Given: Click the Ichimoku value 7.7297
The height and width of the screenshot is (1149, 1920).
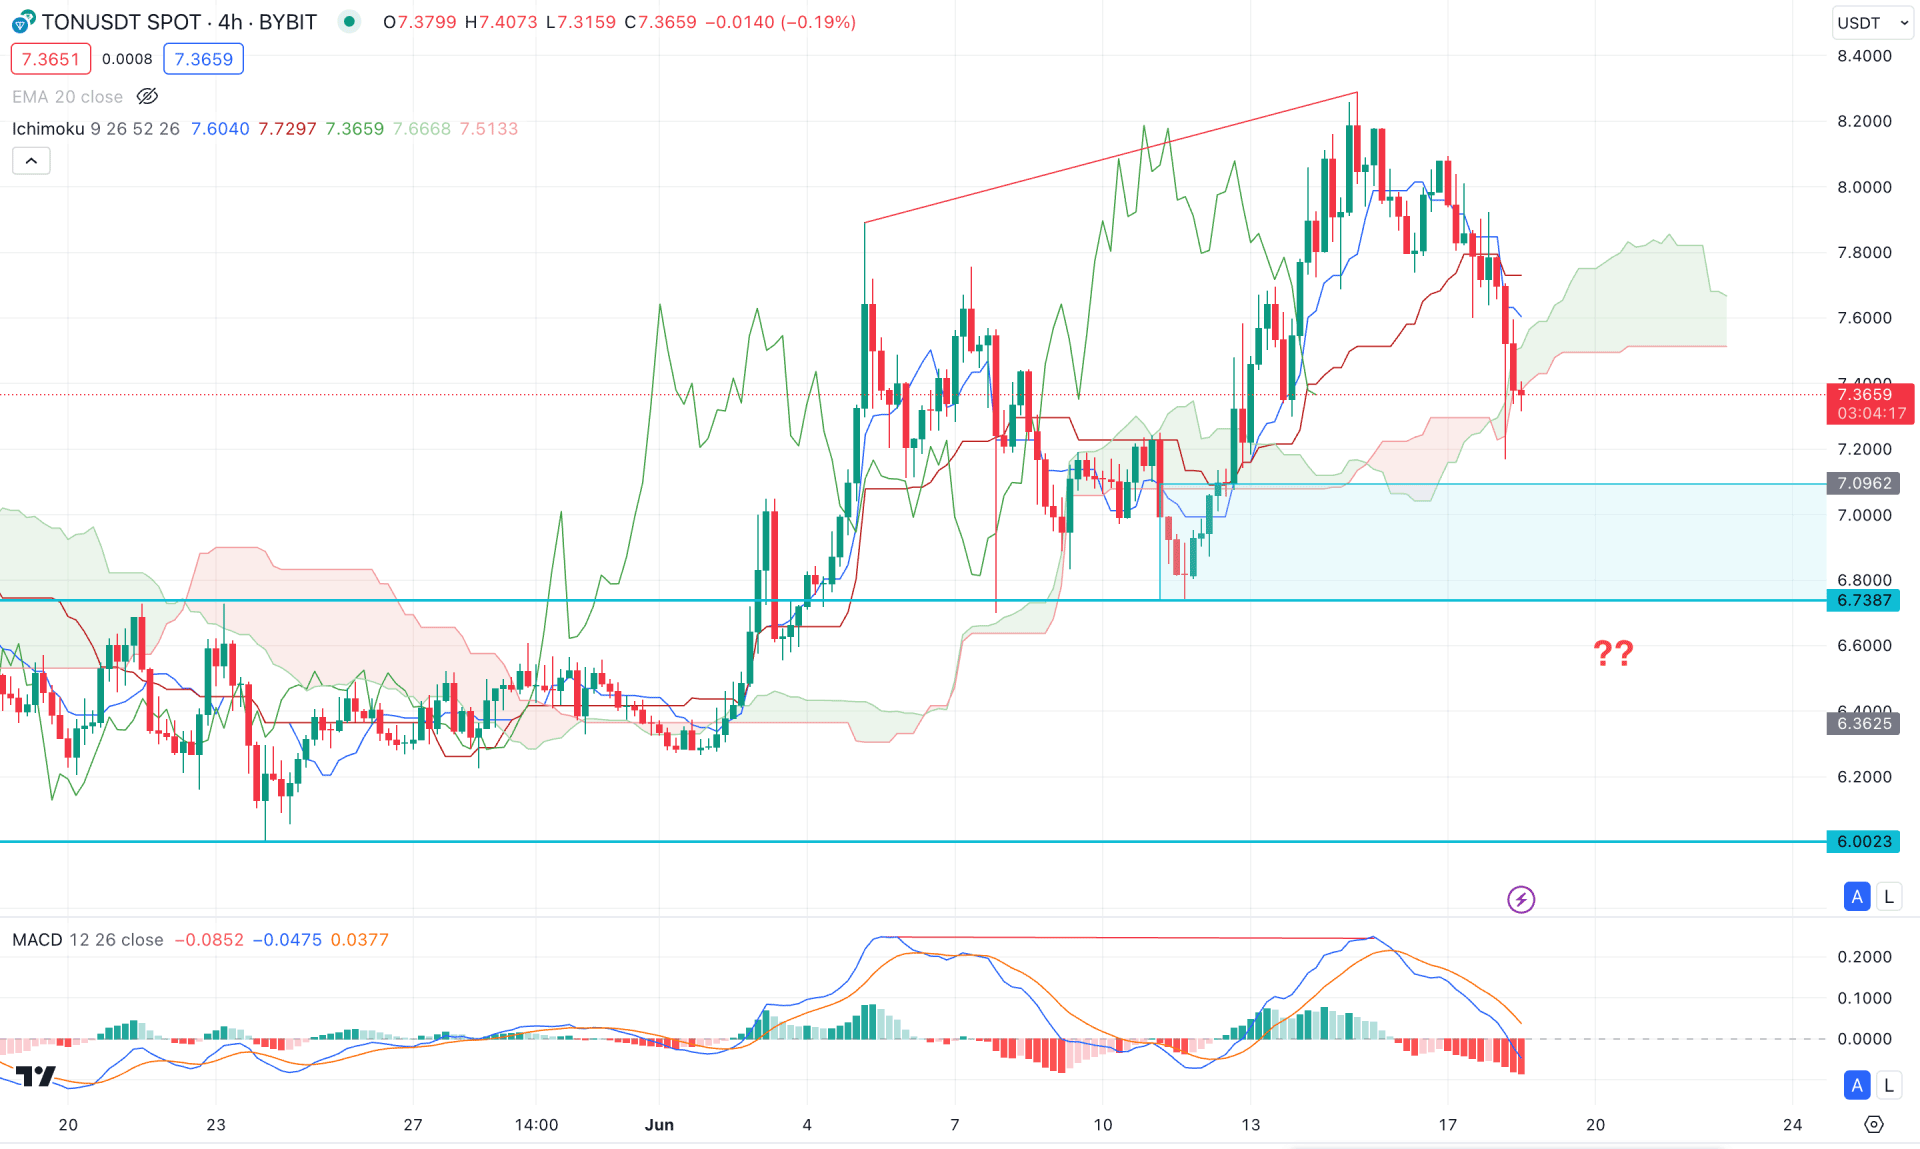Looking at the screenshot, I should point(287,129).
